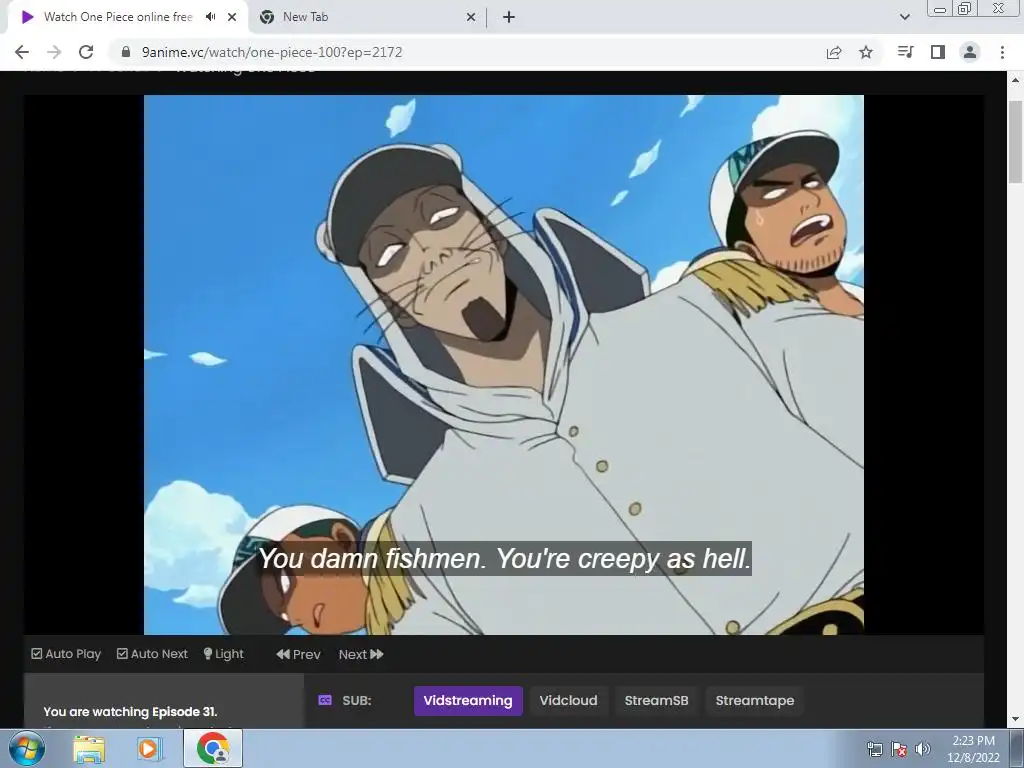The width and height of the screenshot is (1024, 768).
Task: Open the taskbar clock and date
Action: coord(973,749)
